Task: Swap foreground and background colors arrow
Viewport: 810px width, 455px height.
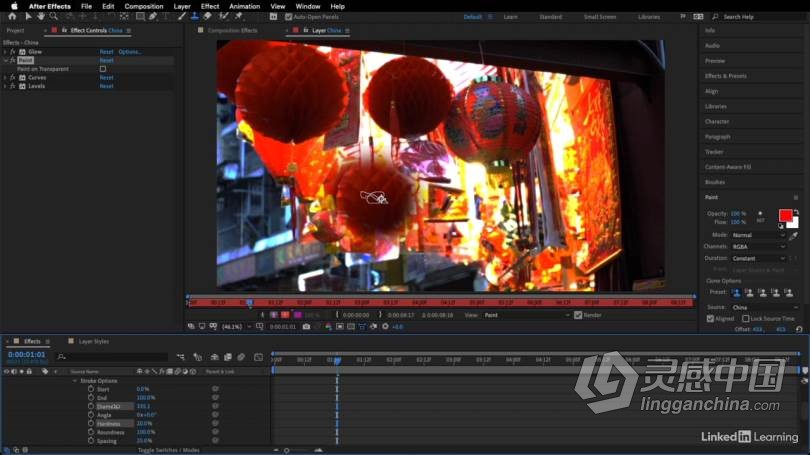Action: click(x=796, y=212)
